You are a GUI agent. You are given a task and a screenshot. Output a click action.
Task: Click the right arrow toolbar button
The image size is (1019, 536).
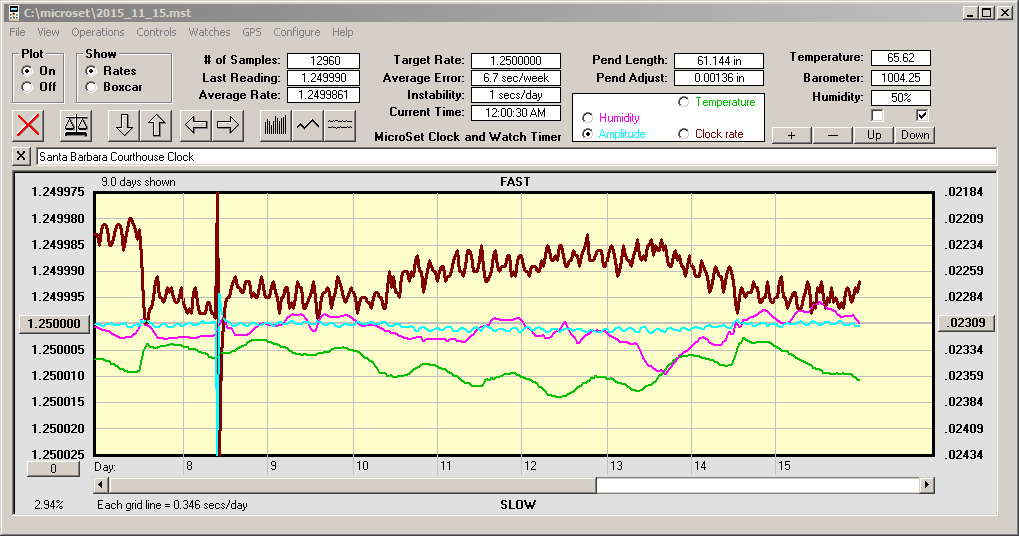[x=227, y=125]
